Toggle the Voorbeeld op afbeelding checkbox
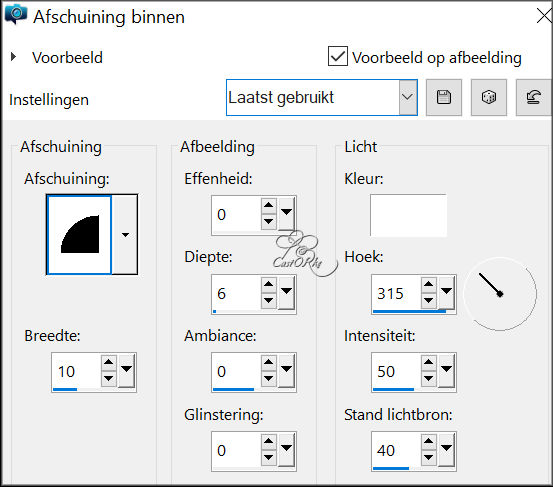 click(338, 56)
